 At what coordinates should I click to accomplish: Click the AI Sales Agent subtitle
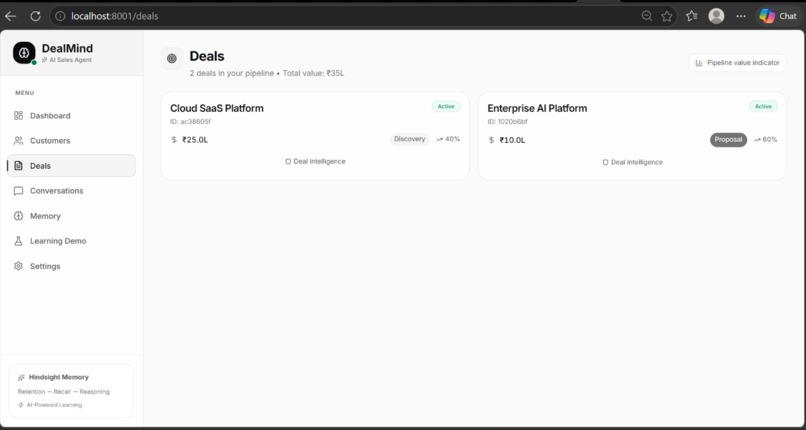pyautogui.click(x=70, y=60)
